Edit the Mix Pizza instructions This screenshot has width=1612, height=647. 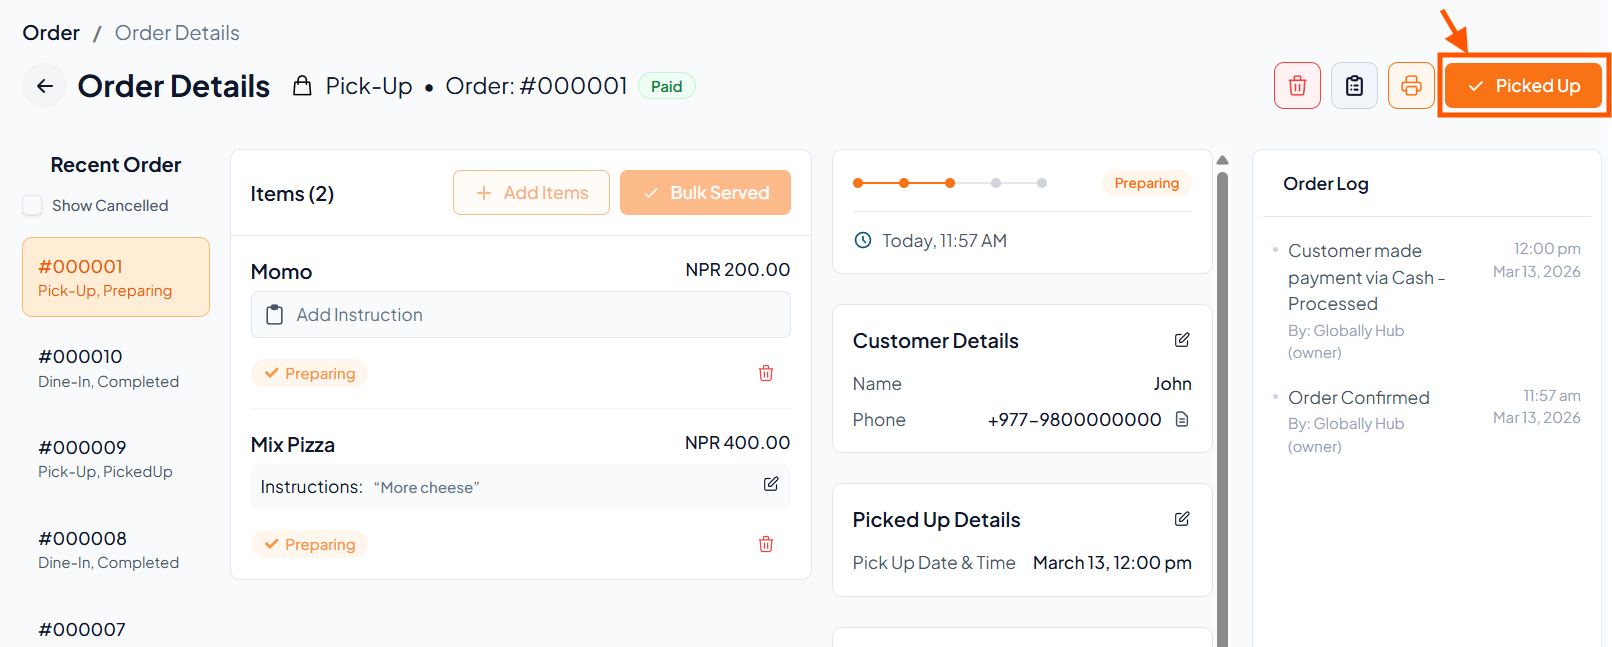point(771,484)
